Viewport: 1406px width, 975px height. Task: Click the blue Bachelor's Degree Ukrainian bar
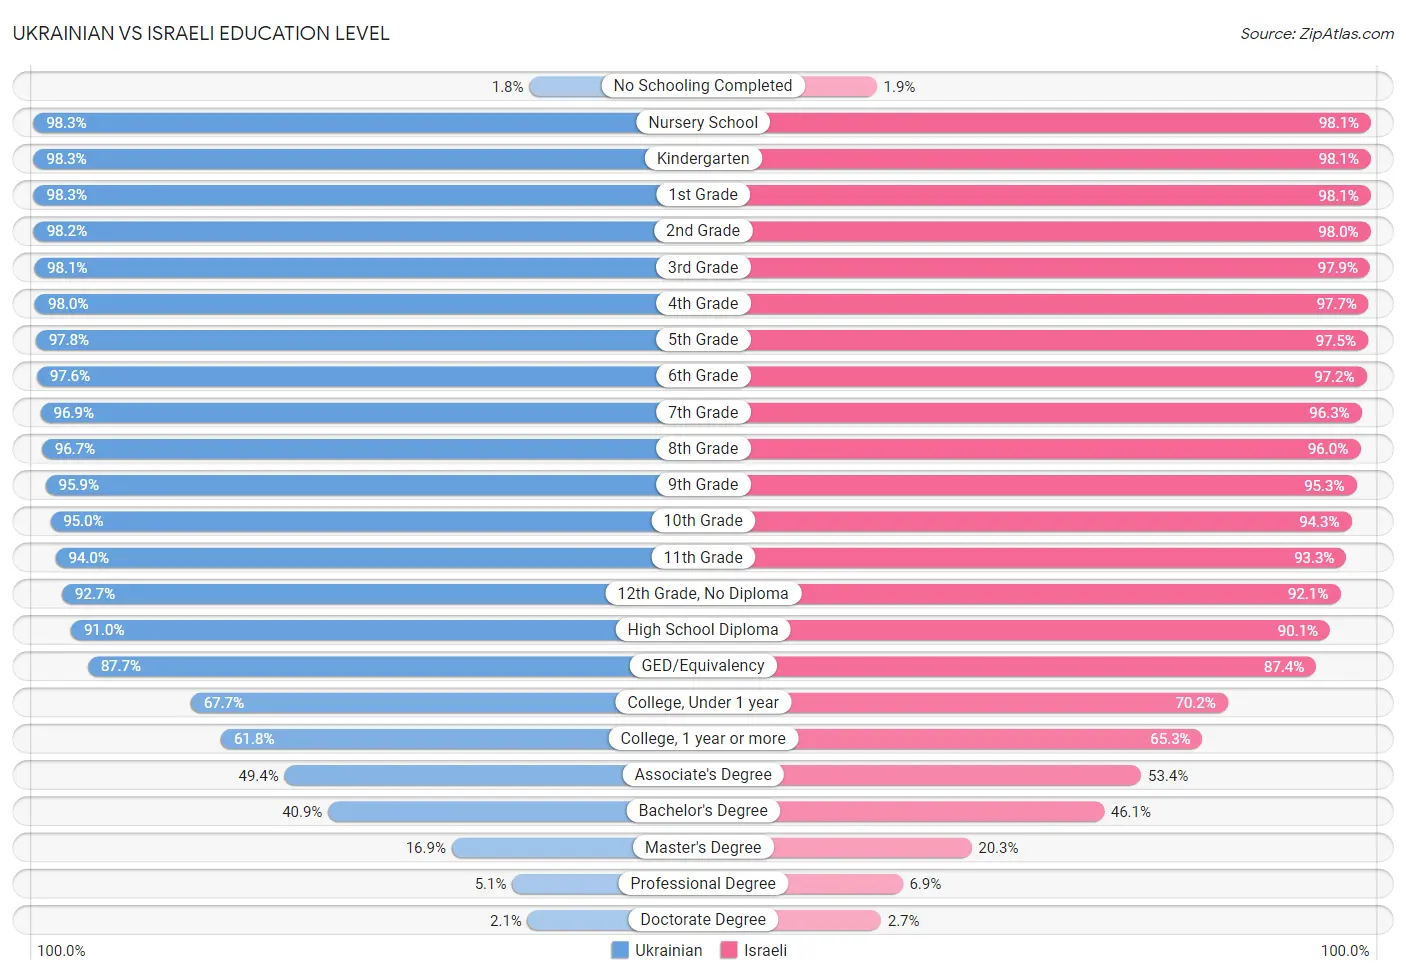click(478, 811)
